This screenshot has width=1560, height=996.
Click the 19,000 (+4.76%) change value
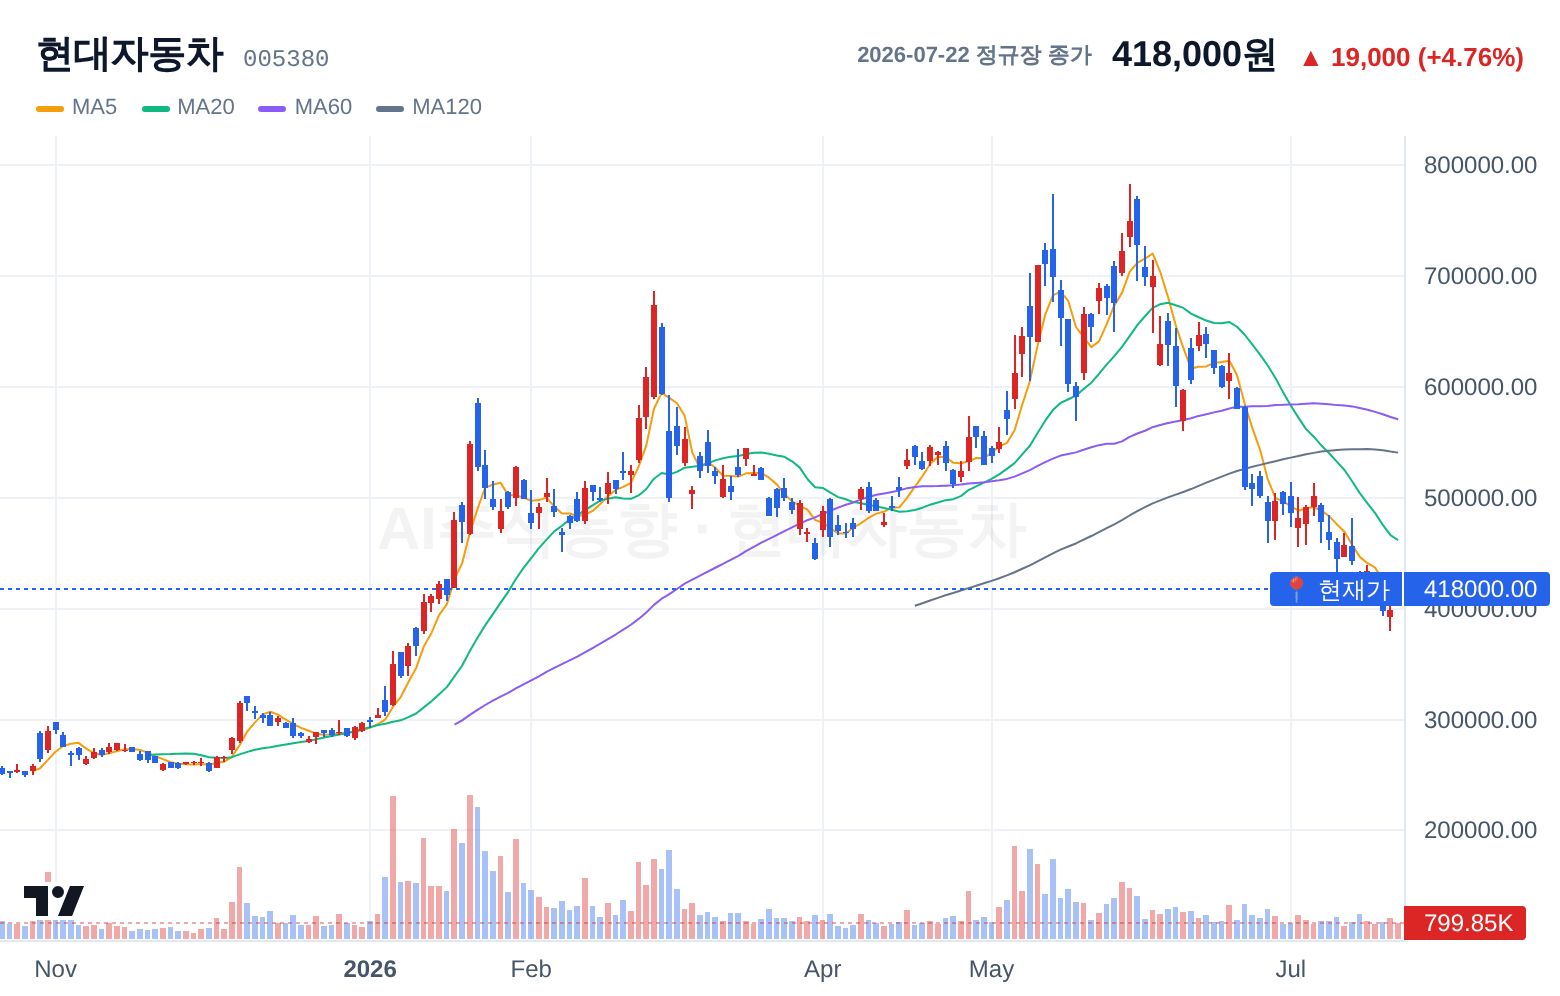tap(1427, 58)
